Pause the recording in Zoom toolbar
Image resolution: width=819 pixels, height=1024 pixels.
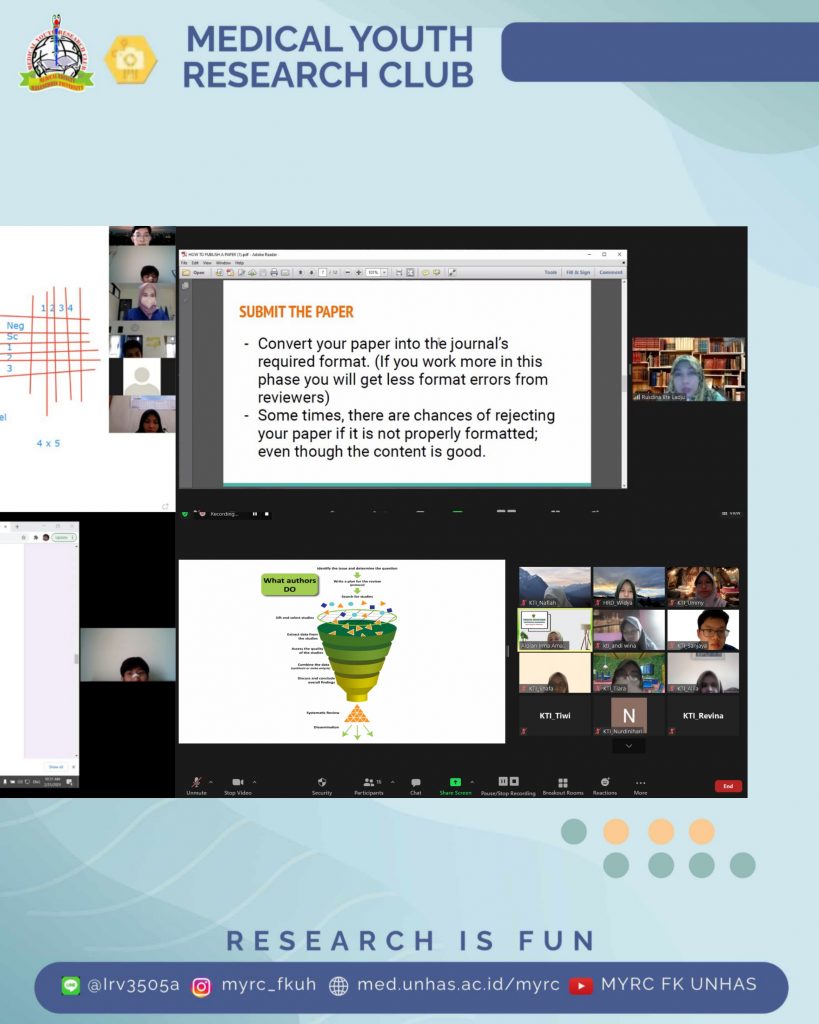tap(503, 781)
